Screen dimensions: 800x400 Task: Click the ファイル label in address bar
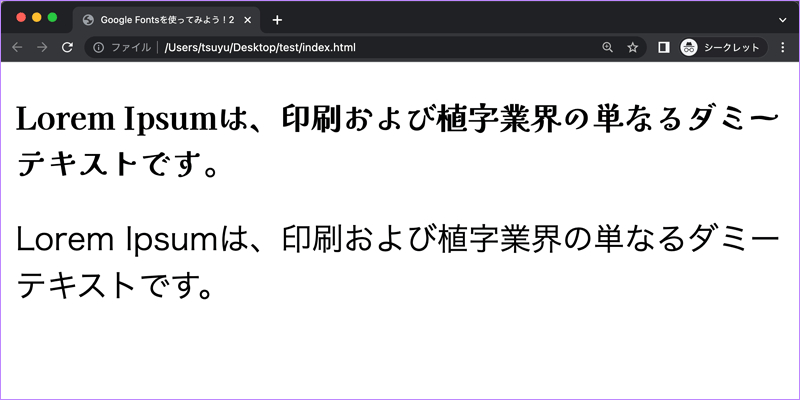click(131, 47)
